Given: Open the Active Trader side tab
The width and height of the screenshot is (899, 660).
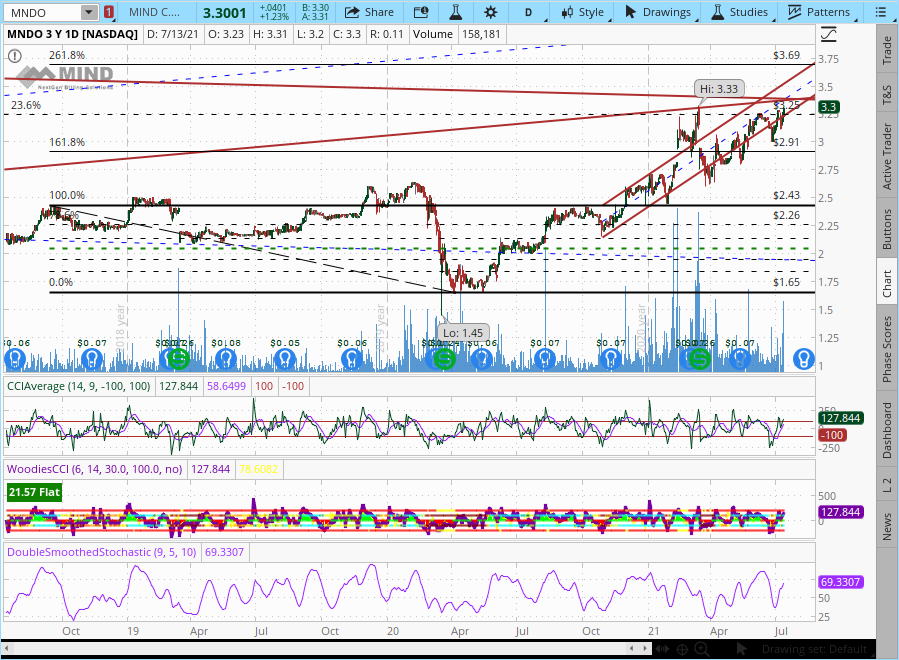Looking at the screenshot, I should [x=886, y=157].
